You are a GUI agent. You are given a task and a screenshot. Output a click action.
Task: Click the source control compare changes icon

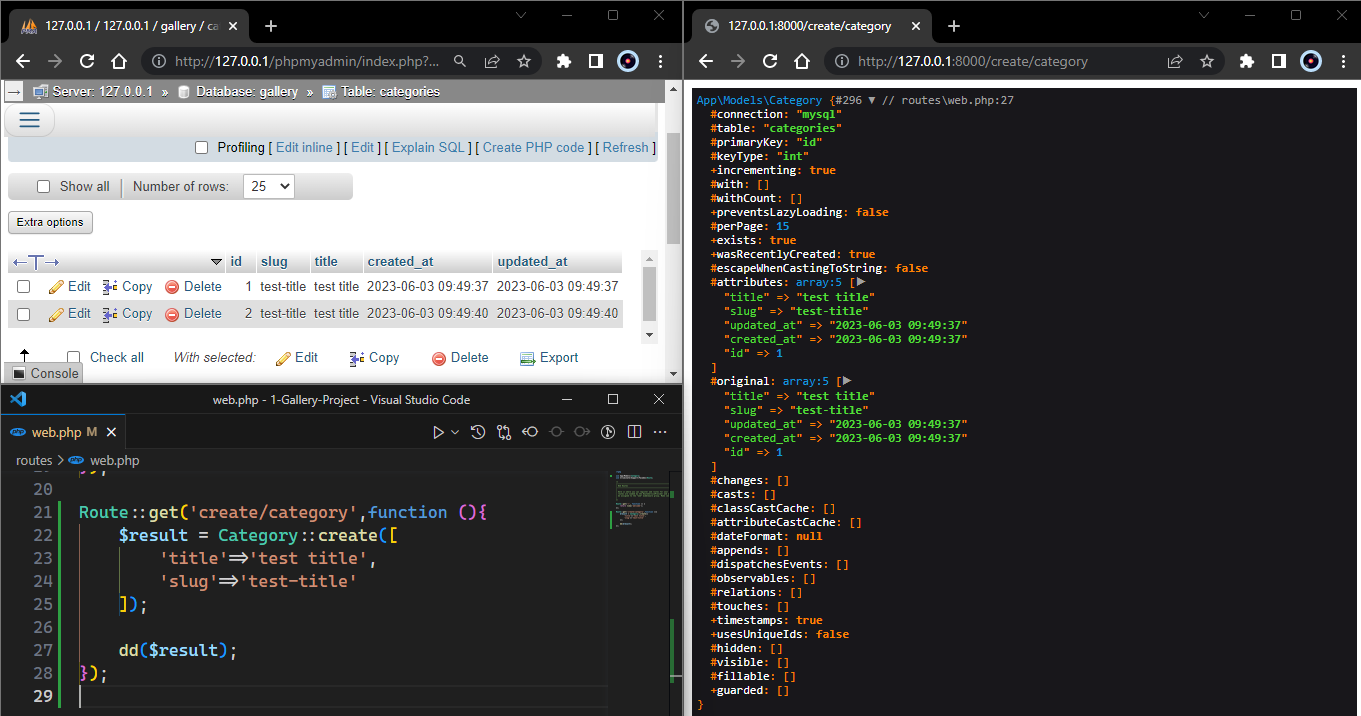504,432
